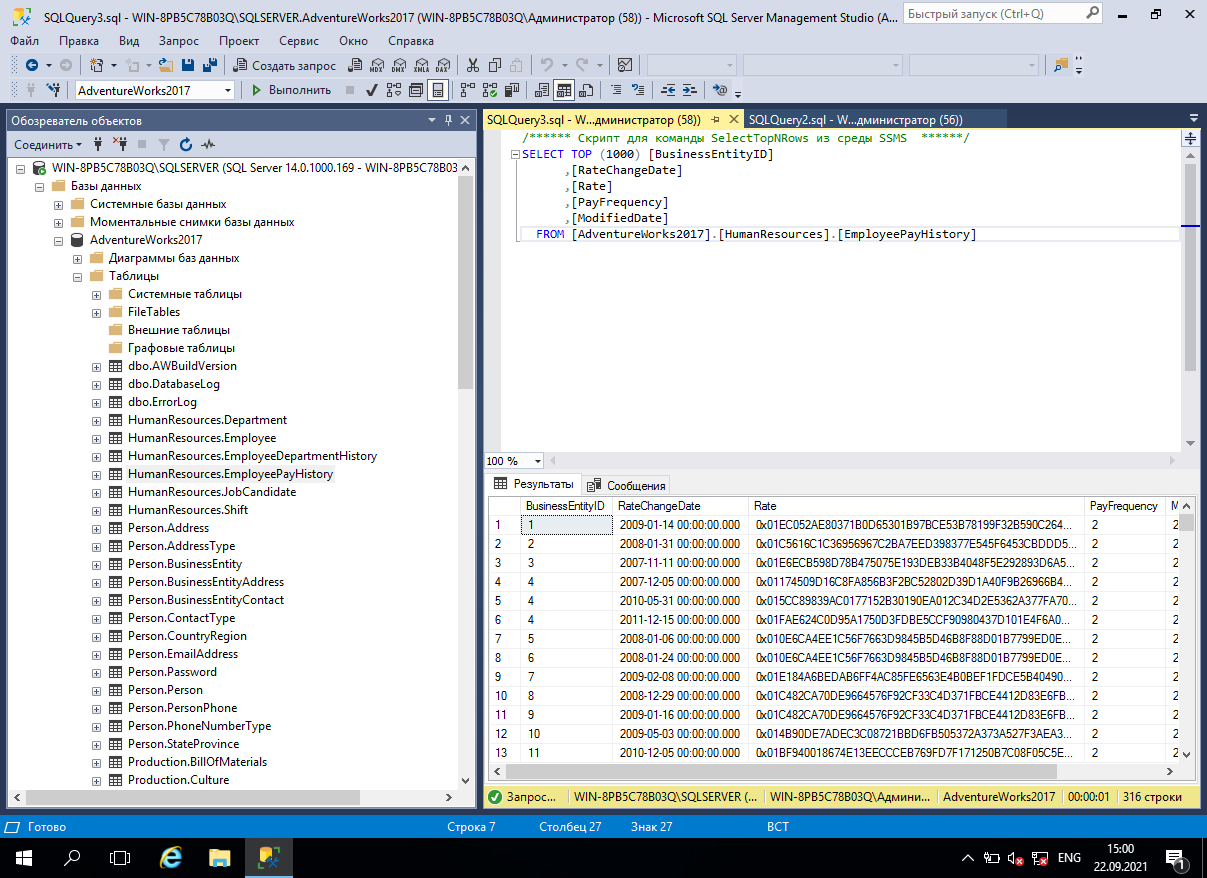Click the ENG language indicator in tray
This screenshot has height=878, width=1207.
[1069, 858]
